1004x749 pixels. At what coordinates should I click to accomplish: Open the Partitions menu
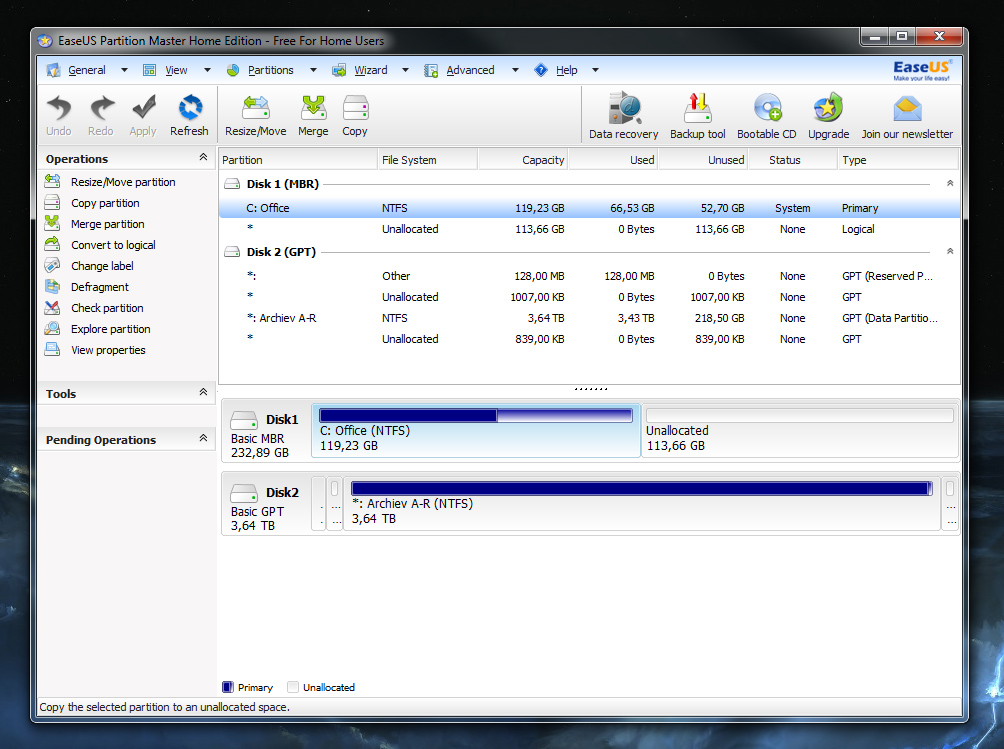[x=270, y=70]
